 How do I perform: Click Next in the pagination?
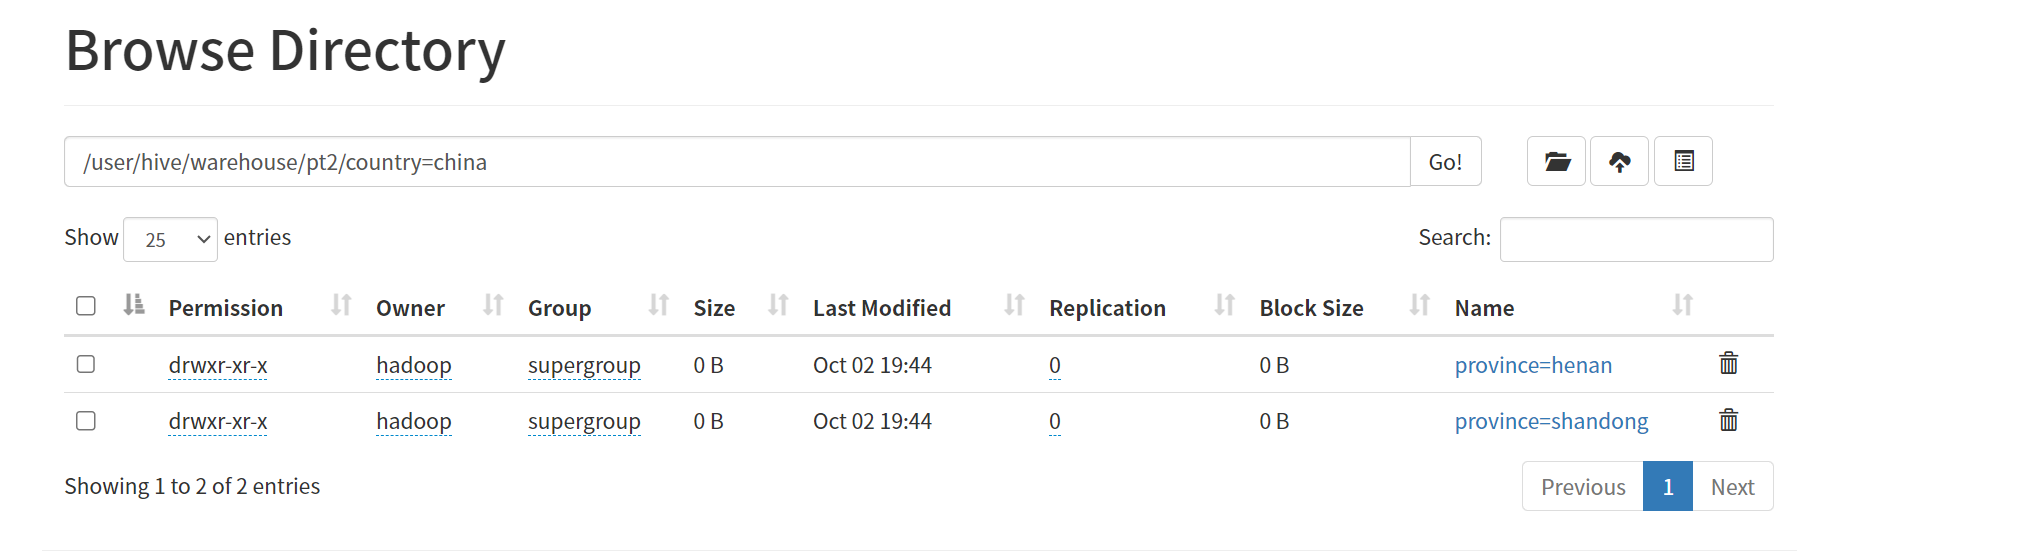(x=1732, y=486)
